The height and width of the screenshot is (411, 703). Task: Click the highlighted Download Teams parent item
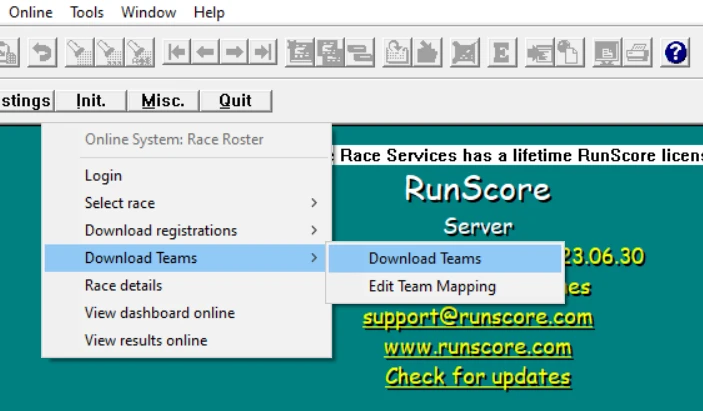[187, 258]
